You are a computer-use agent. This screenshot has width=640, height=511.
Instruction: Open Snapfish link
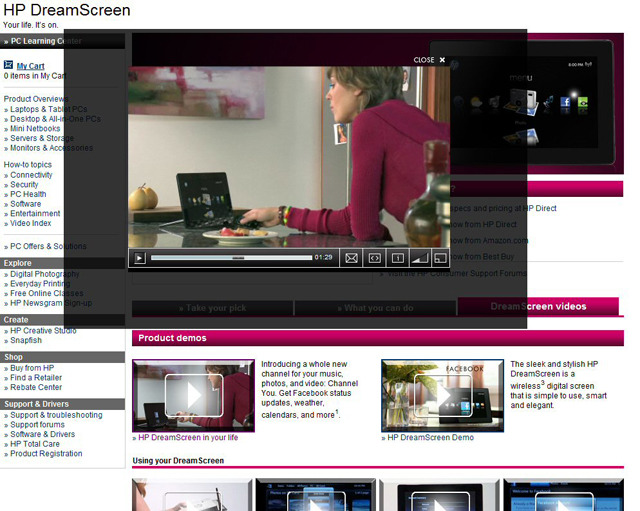(x=26, y=340)
